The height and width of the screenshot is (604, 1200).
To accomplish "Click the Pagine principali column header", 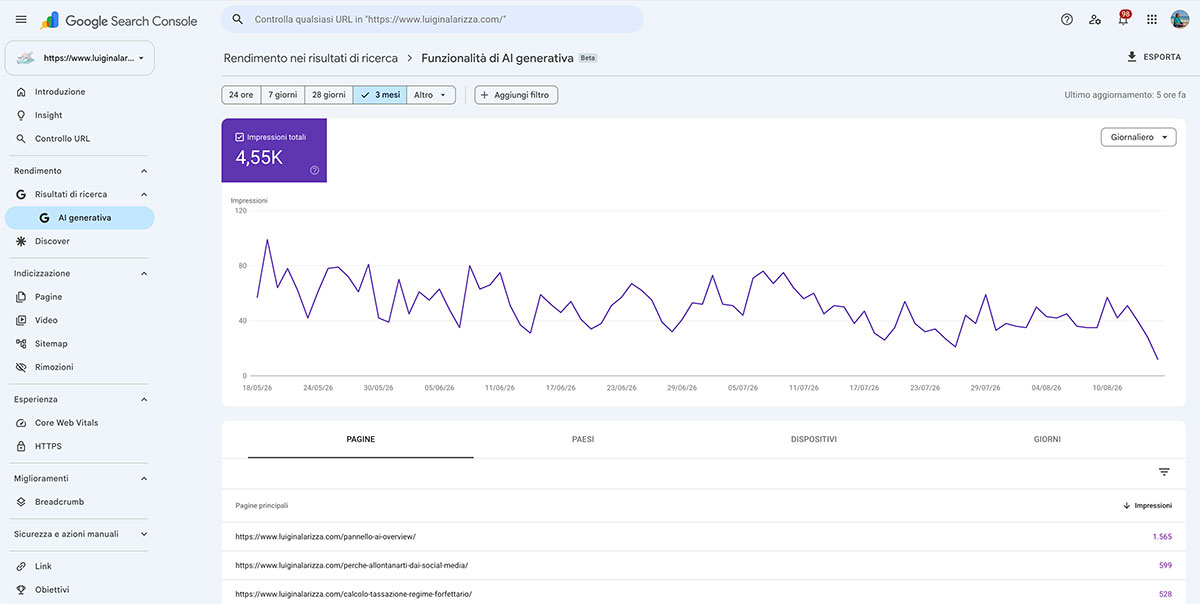I will pos(261,506).
